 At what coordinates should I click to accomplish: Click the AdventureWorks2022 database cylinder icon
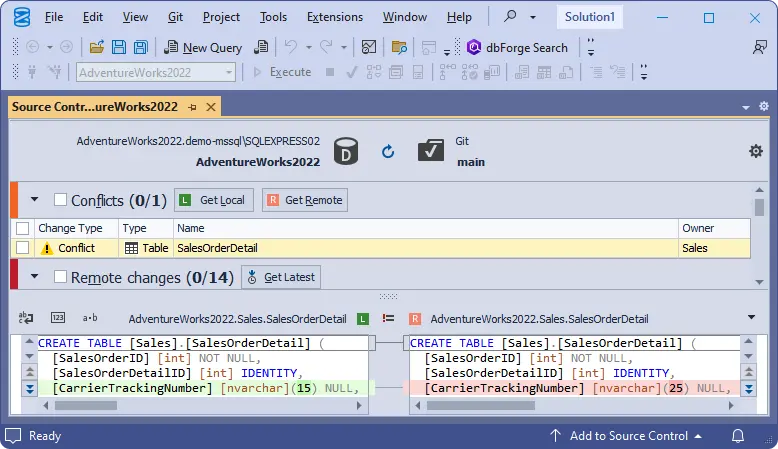(346, 151)
